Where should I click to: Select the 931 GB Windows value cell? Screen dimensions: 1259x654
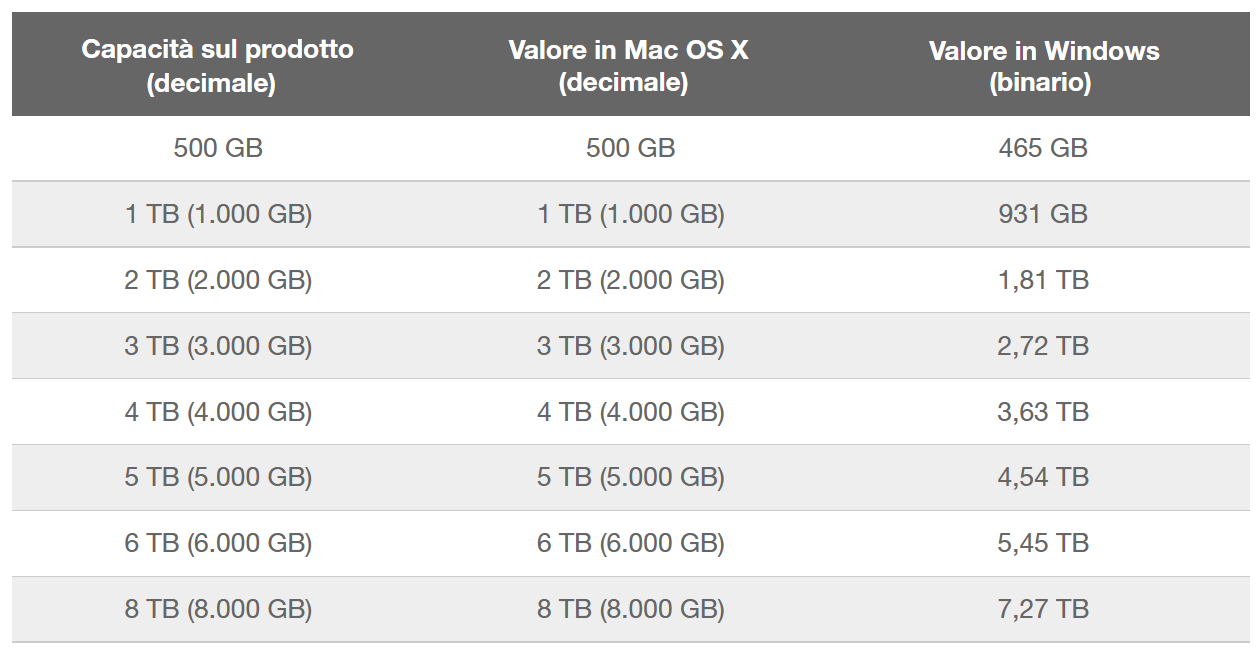(1043, 214)
